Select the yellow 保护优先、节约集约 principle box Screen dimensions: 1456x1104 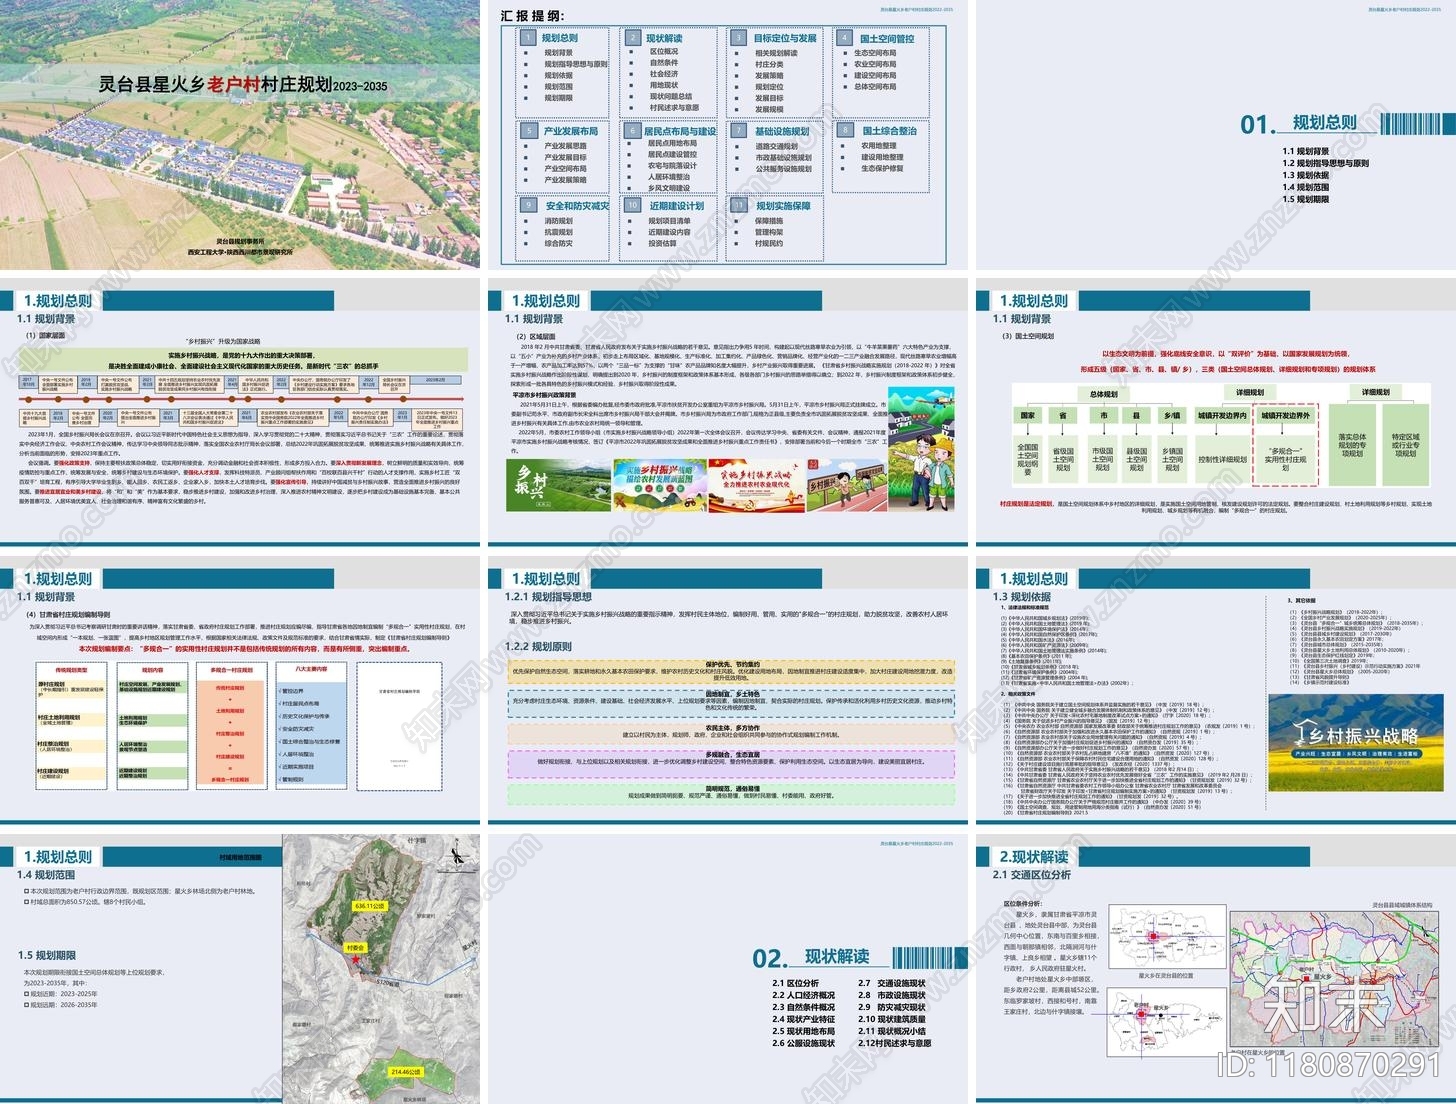(732, 671)
